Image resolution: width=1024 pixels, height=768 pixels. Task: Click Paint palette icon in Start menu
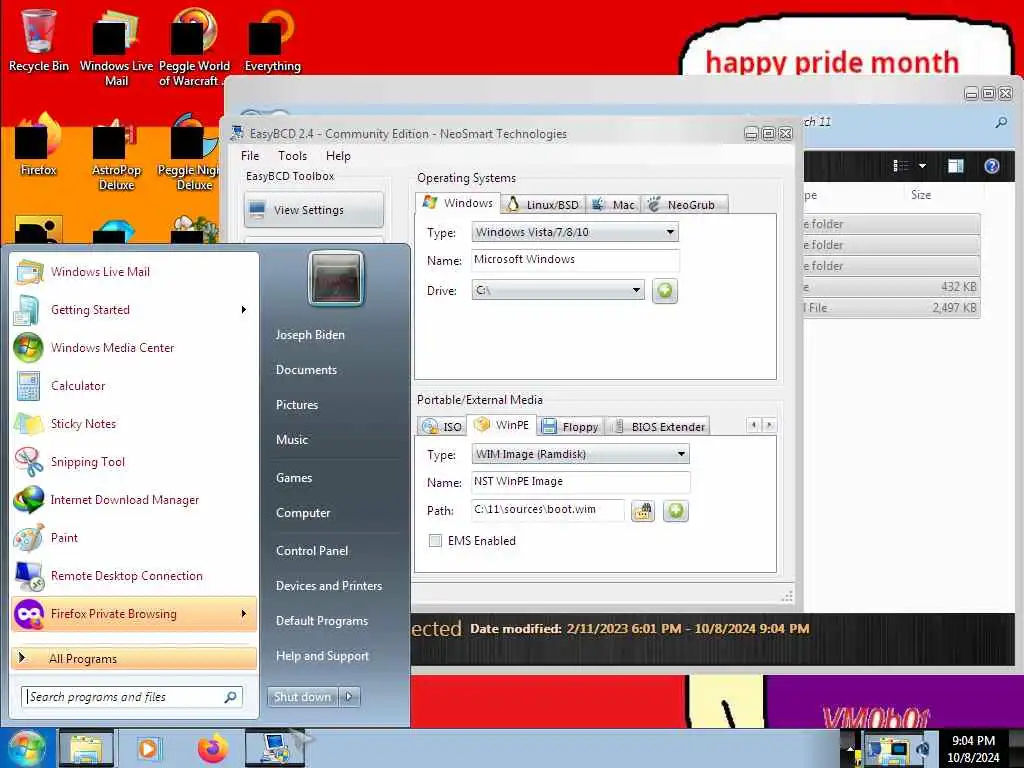(x=29, y=537)
